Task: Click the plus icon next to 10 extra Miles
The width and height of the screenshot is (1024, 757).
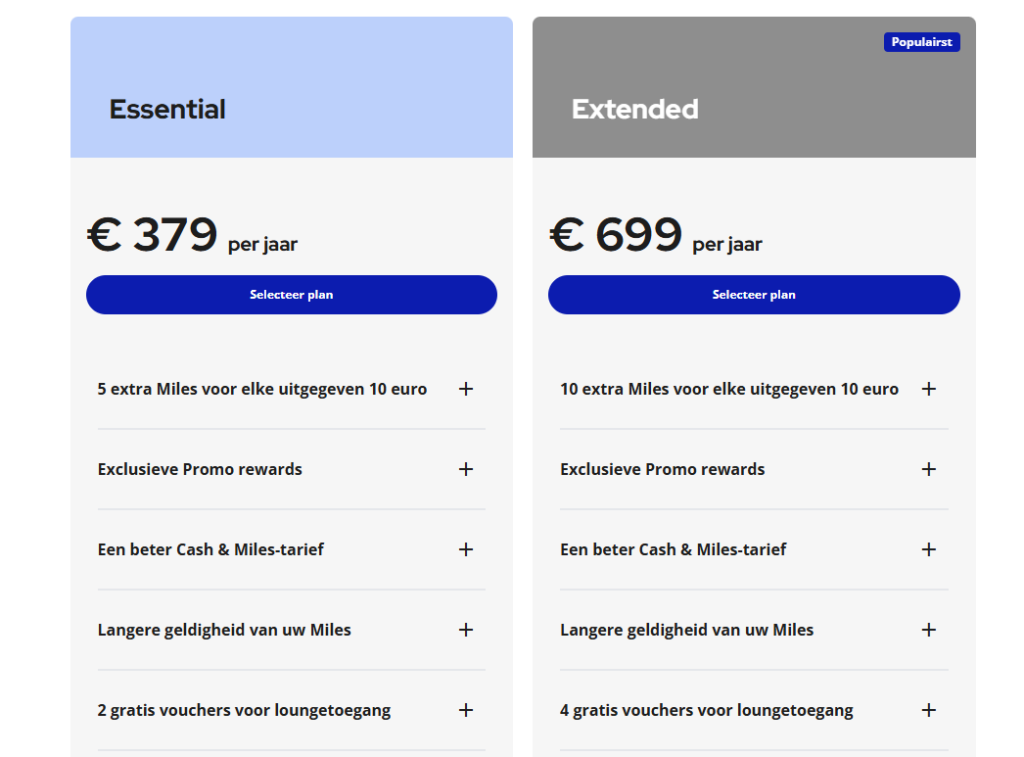Action: click(x=929, y=389)
